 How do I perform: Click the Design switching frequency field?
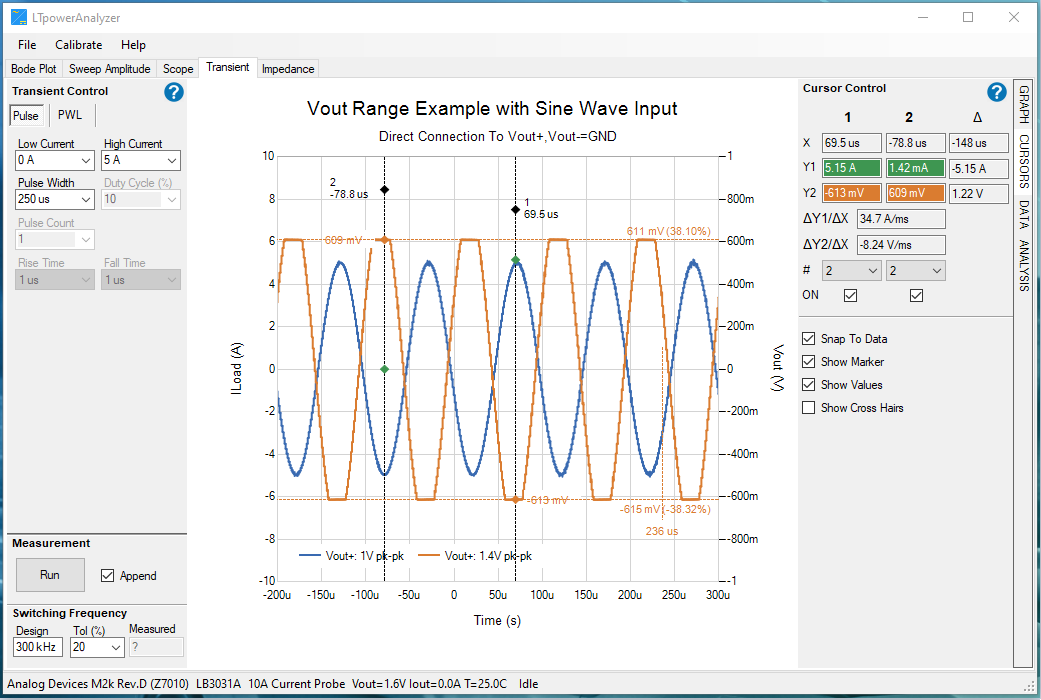(37, 648)
